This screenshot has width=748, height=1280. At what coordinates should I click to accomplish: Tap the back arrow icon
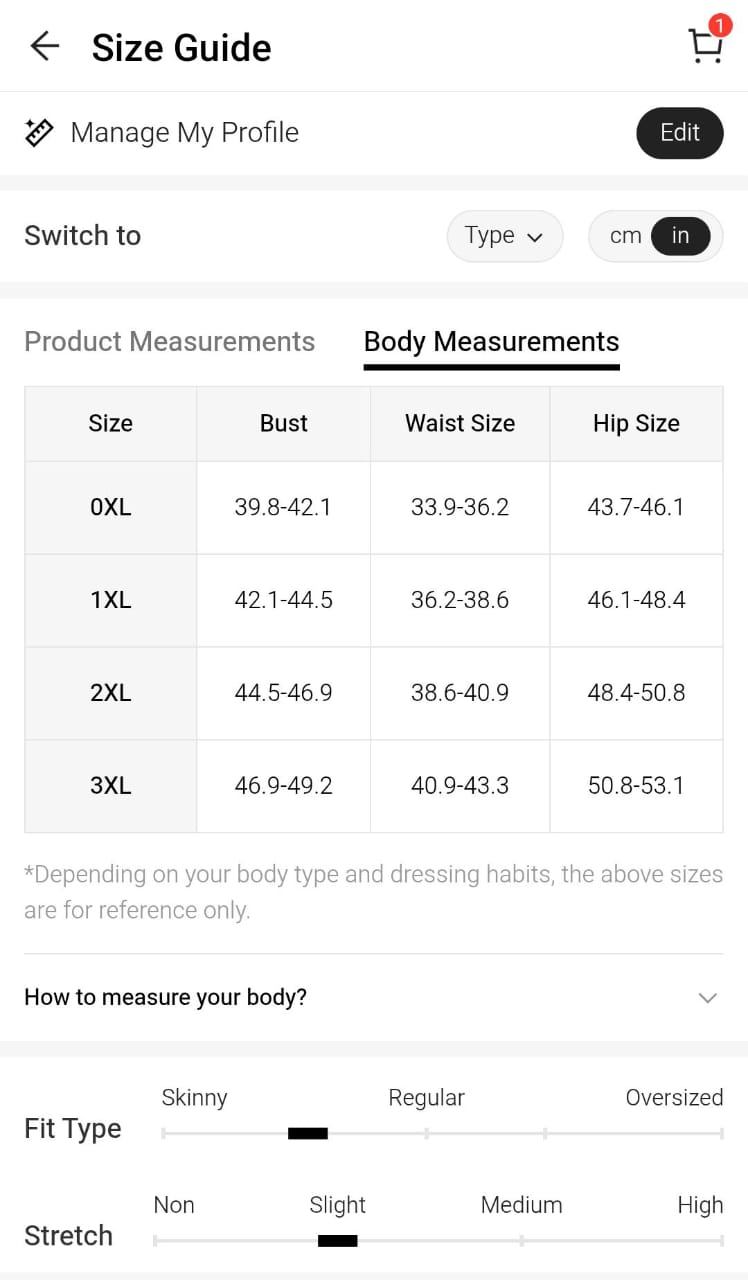point(45,46)
